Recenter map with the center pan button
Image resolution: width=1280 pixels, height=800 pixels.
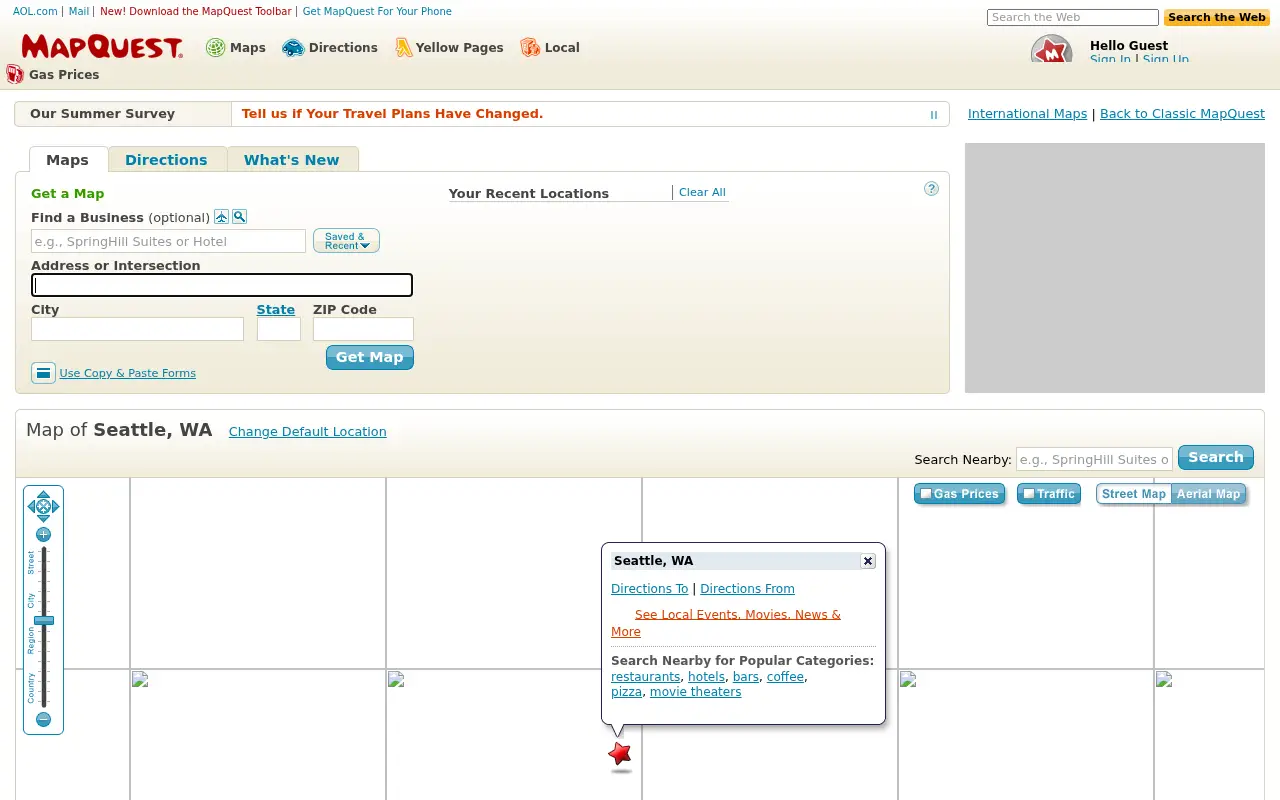(43, 507)
